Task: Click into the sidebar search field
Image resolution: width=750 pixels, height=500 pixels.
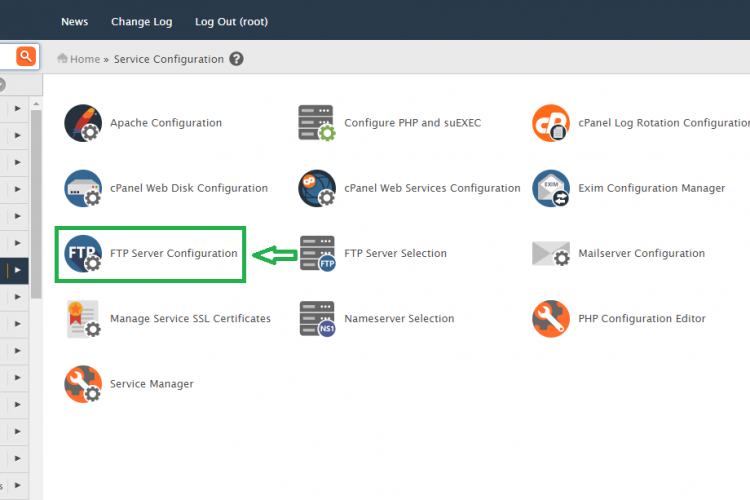Action: (7, 56)
